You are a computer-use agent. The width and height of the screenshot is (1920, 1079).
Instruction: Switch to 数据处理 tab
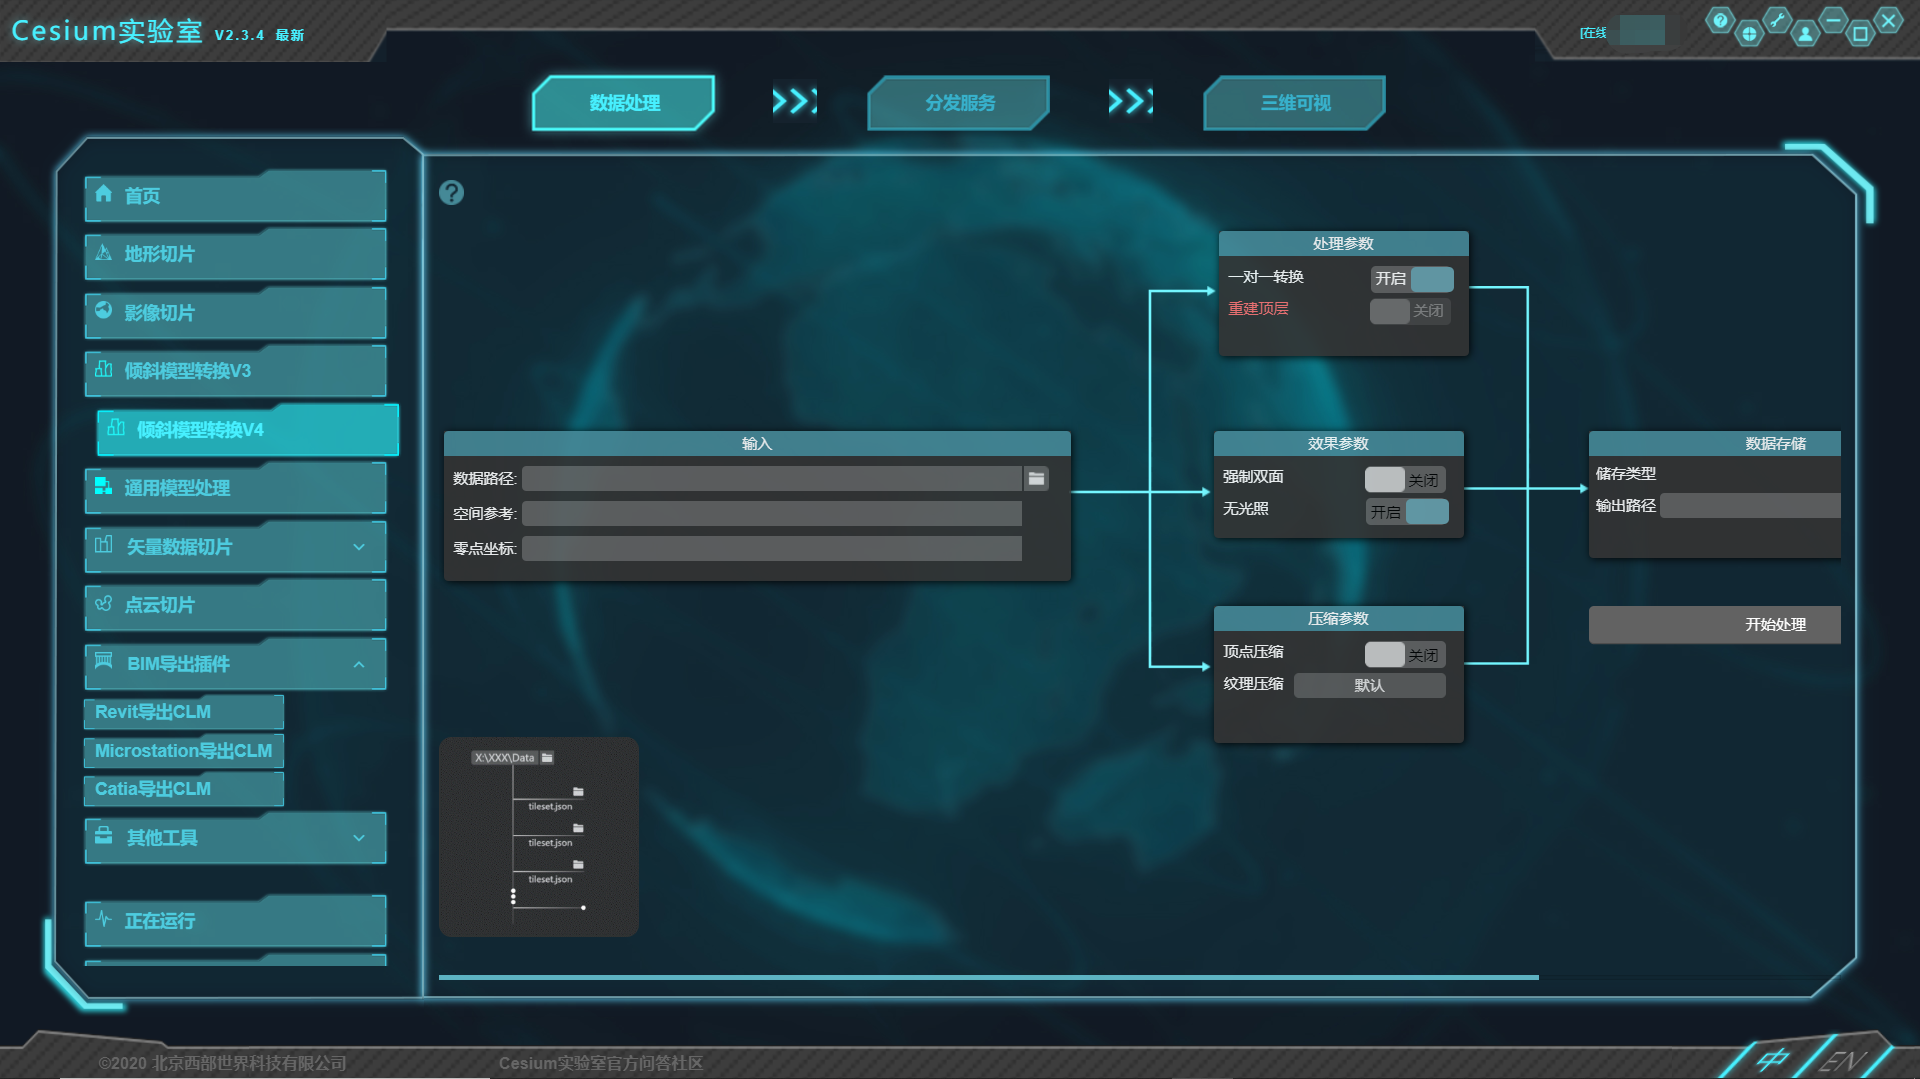point(624,103)
